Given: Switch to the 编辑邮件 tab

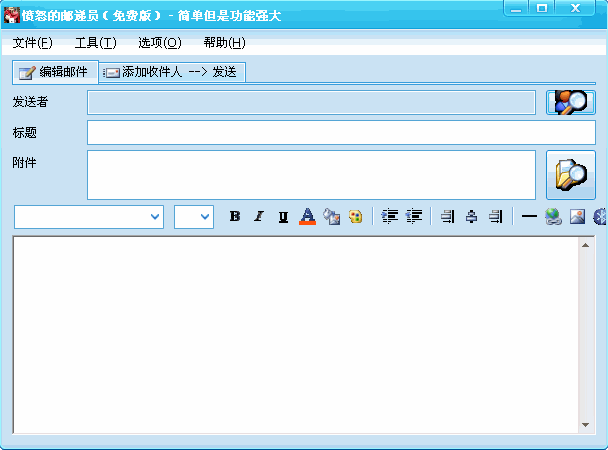Looking at the screenshot, I should pyautogui.click(x=55, y=72).
